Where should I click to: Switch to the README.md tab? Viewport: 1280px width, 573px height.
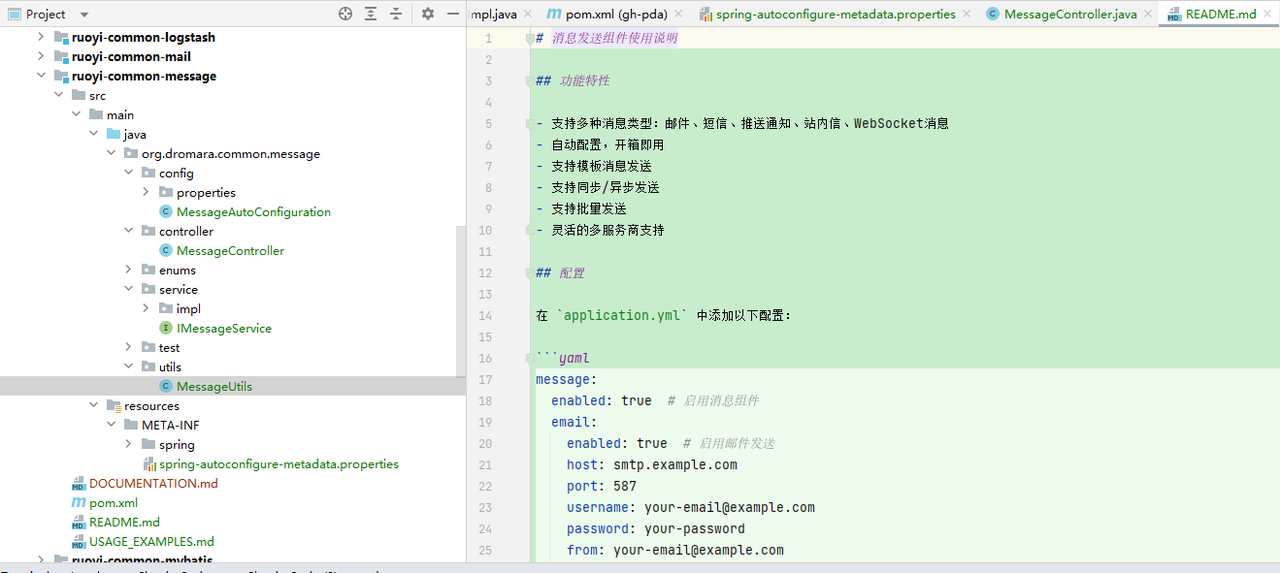pos(1220,14)
